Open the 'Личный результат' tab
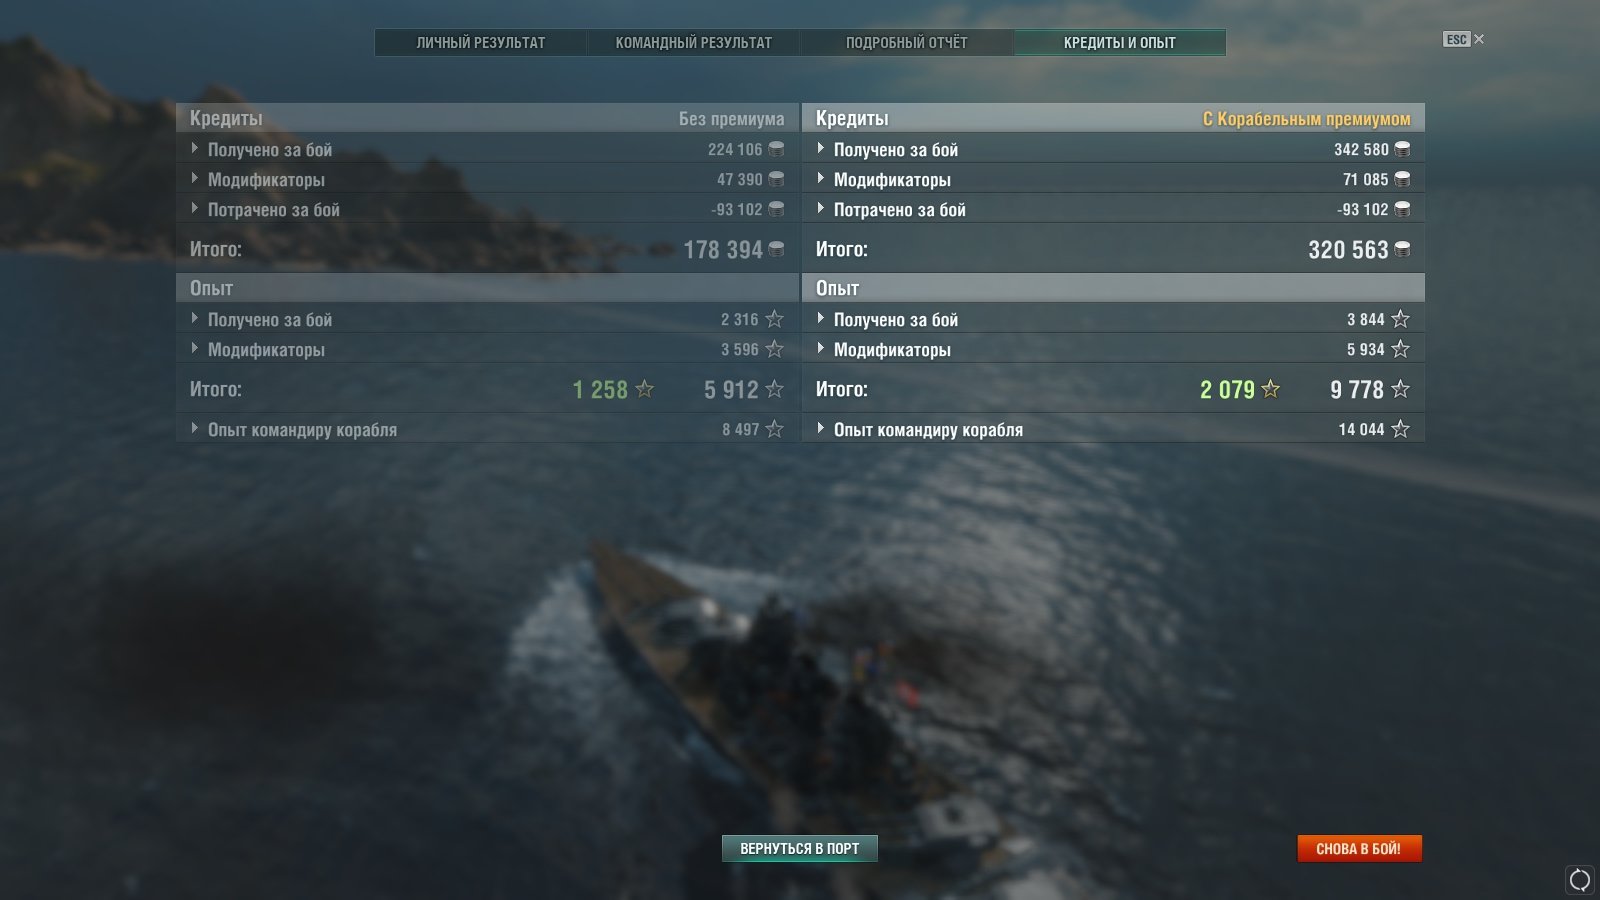The height and width of the screenshot is (900, 1600). 481,42
